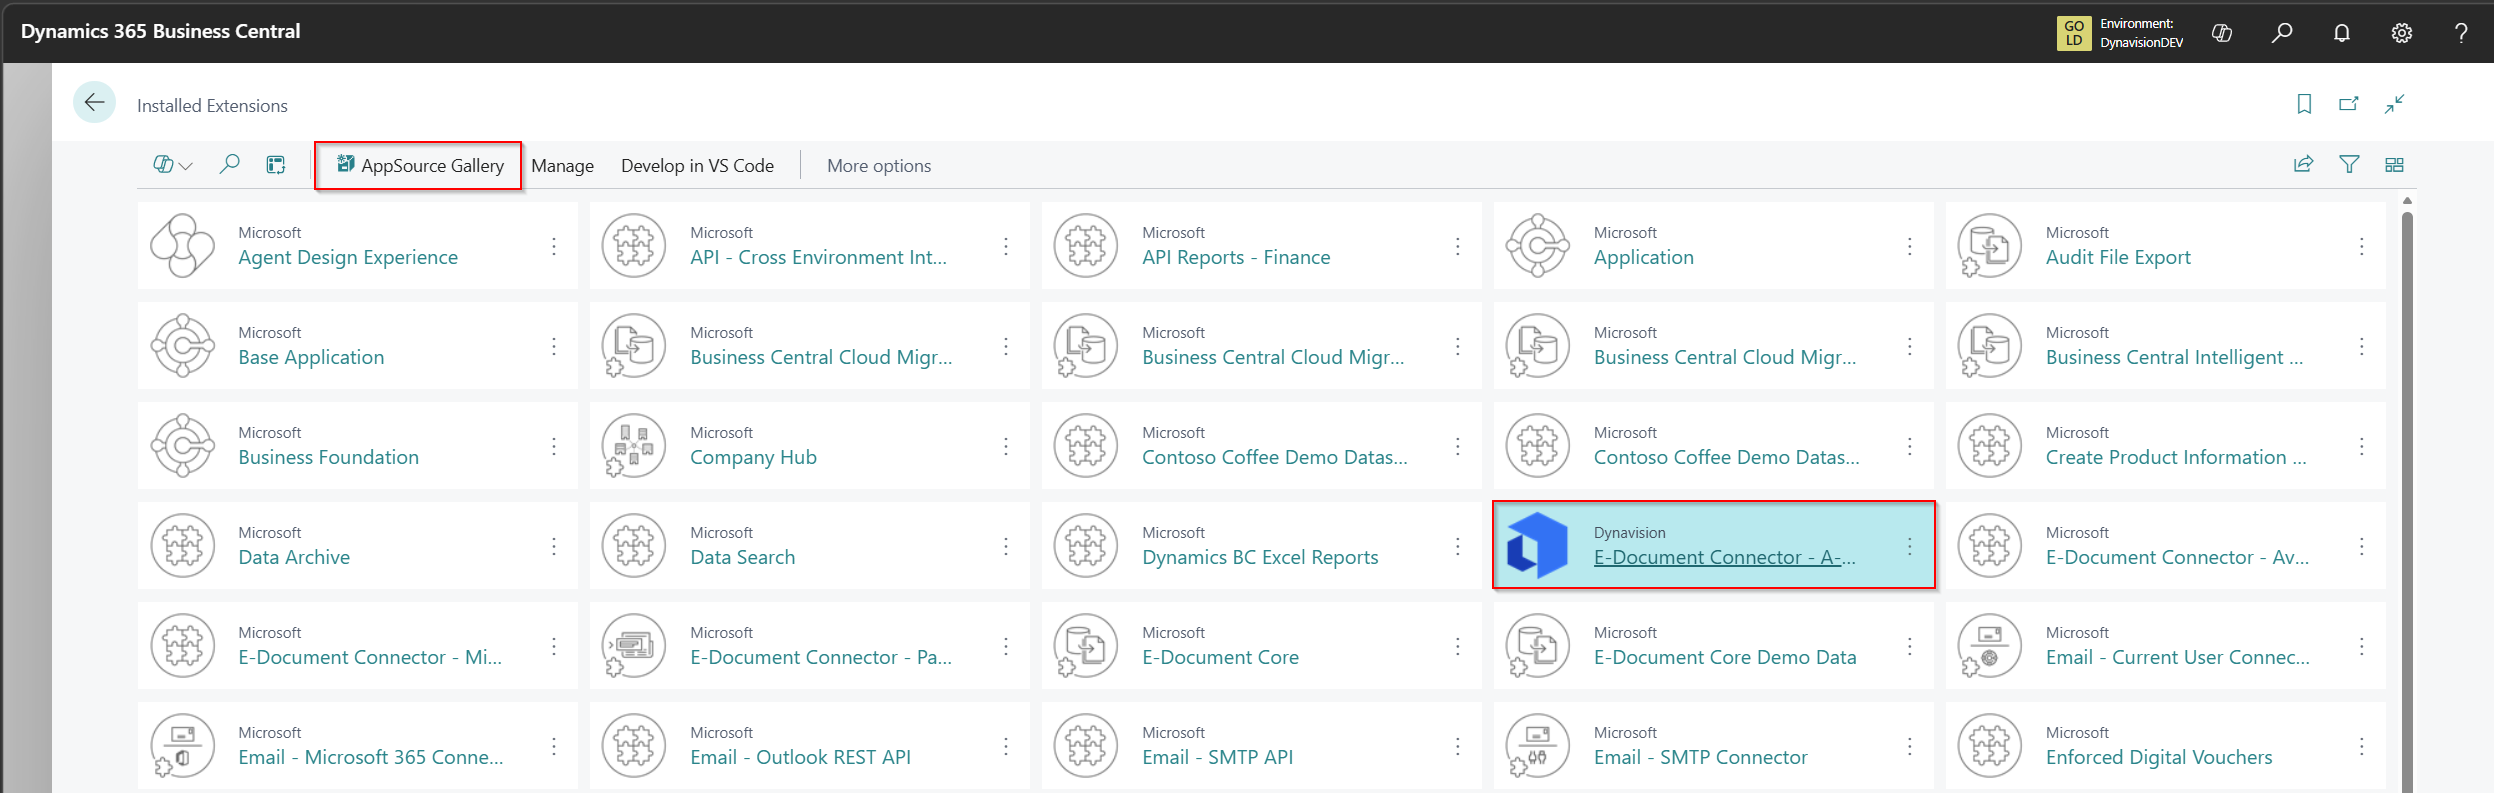The height and width of the screenshot is (793, 2494).
Task: Click the E-Document Connector - Pa... tile icon
Action: (x=634, y=645)
